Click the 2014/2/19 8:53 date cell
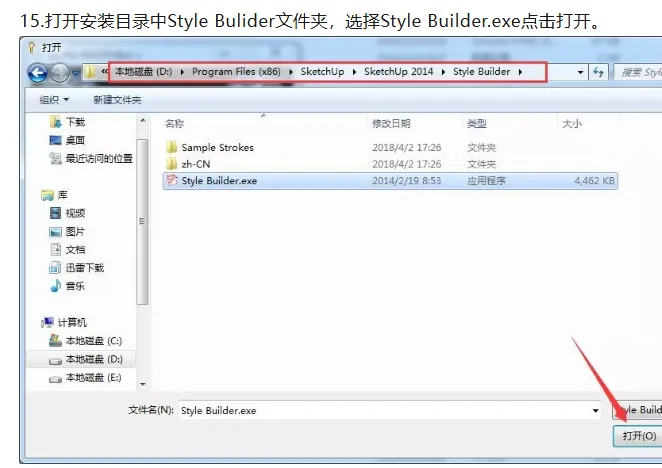 coord(406,181)
